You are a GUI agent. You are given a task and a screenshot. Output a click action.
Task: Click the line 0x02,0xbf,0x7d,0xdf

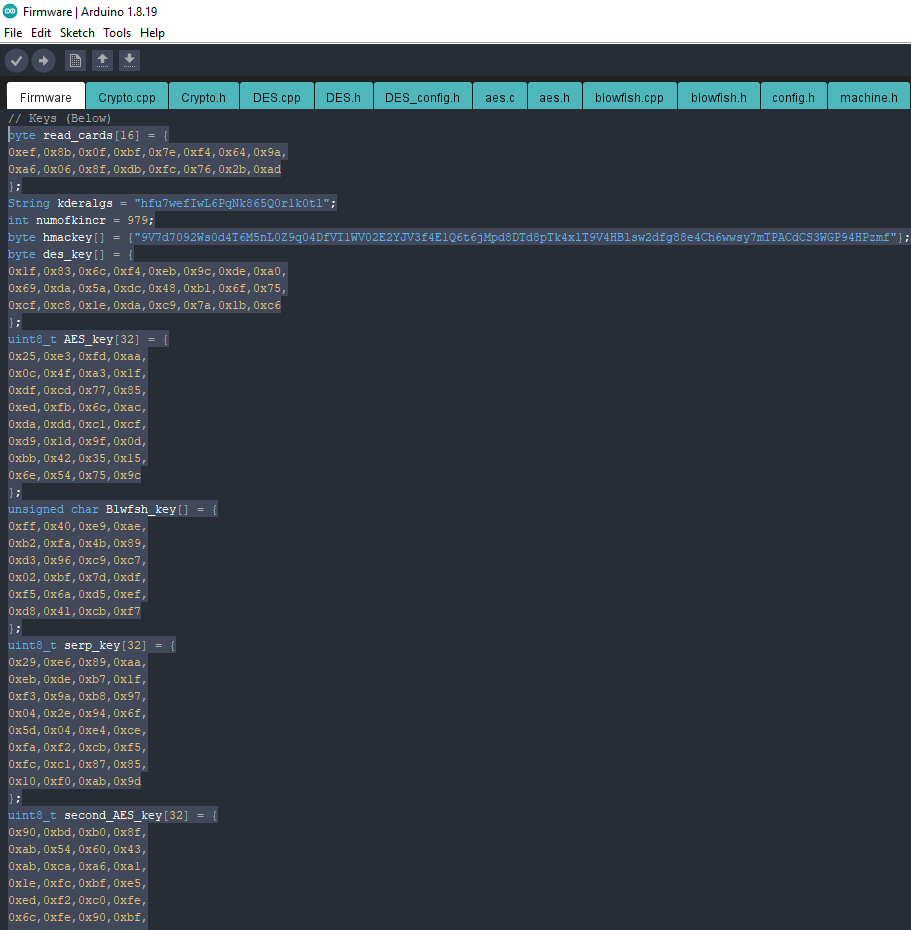pyautogui.click(x=77, y=577)
